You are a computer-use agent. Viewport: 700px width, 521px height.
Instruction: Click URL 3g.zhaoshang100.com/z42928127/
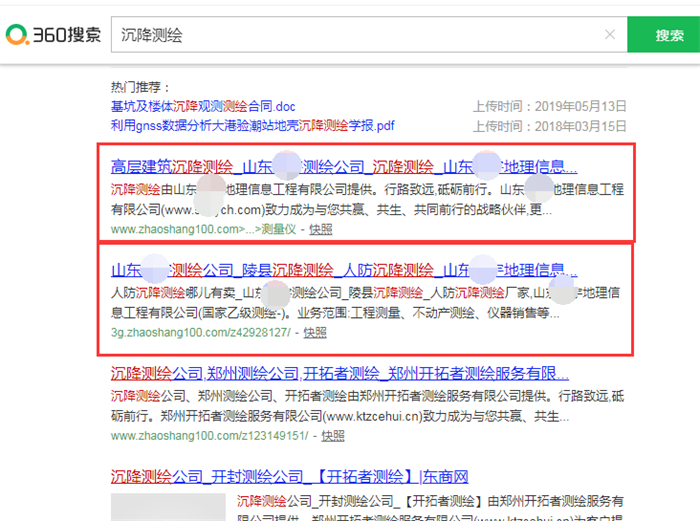coord(200,333)
